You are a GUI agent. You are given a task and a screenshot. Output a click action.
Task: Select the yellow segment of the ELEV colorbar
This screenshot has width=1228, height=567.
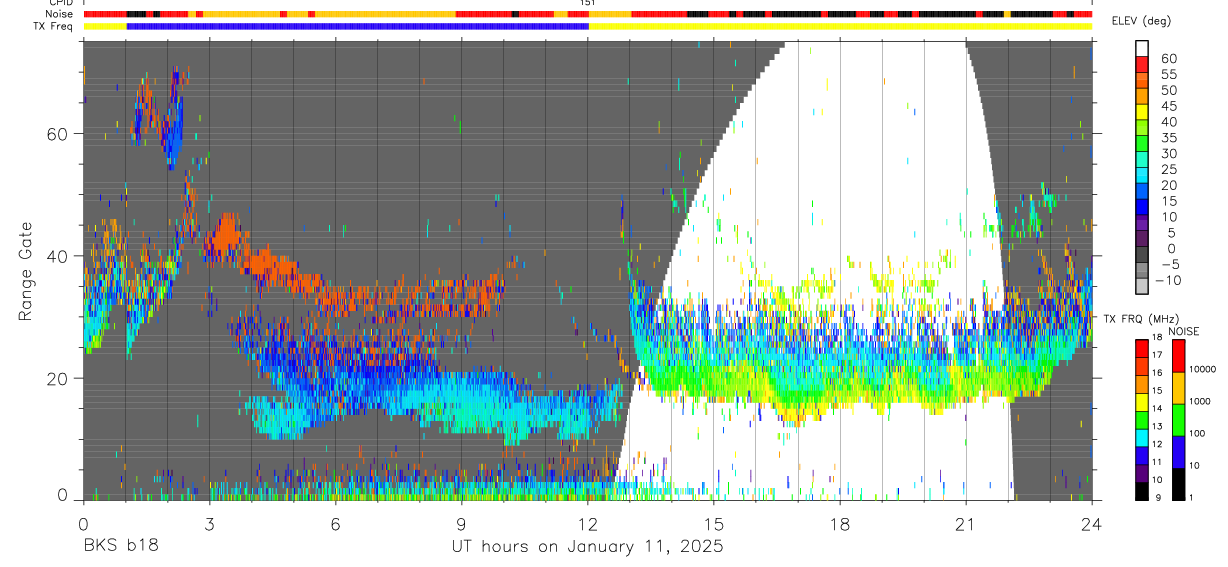click(1141, 111)
